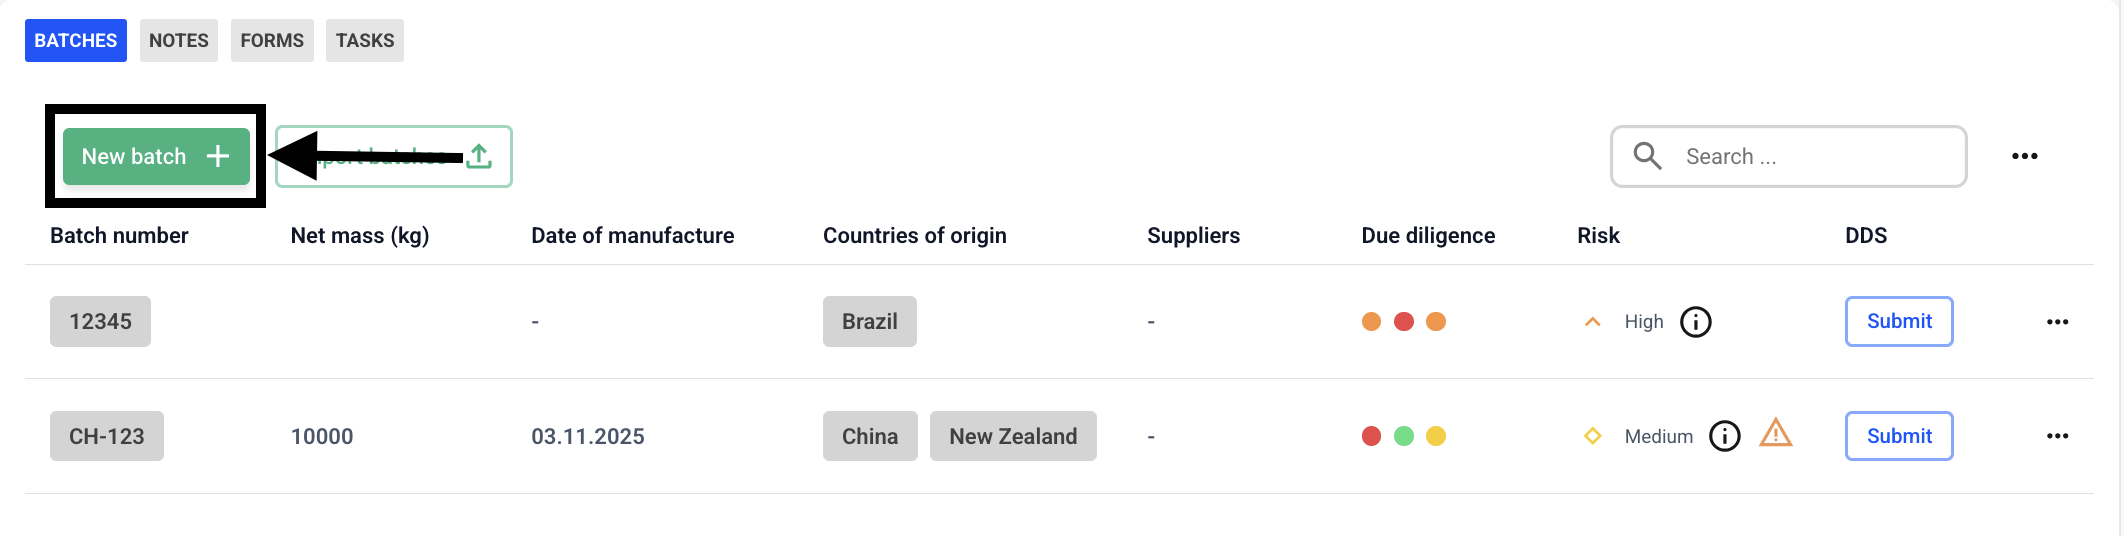Open risk info icon for batch CH-123

tap(1725, 436)
